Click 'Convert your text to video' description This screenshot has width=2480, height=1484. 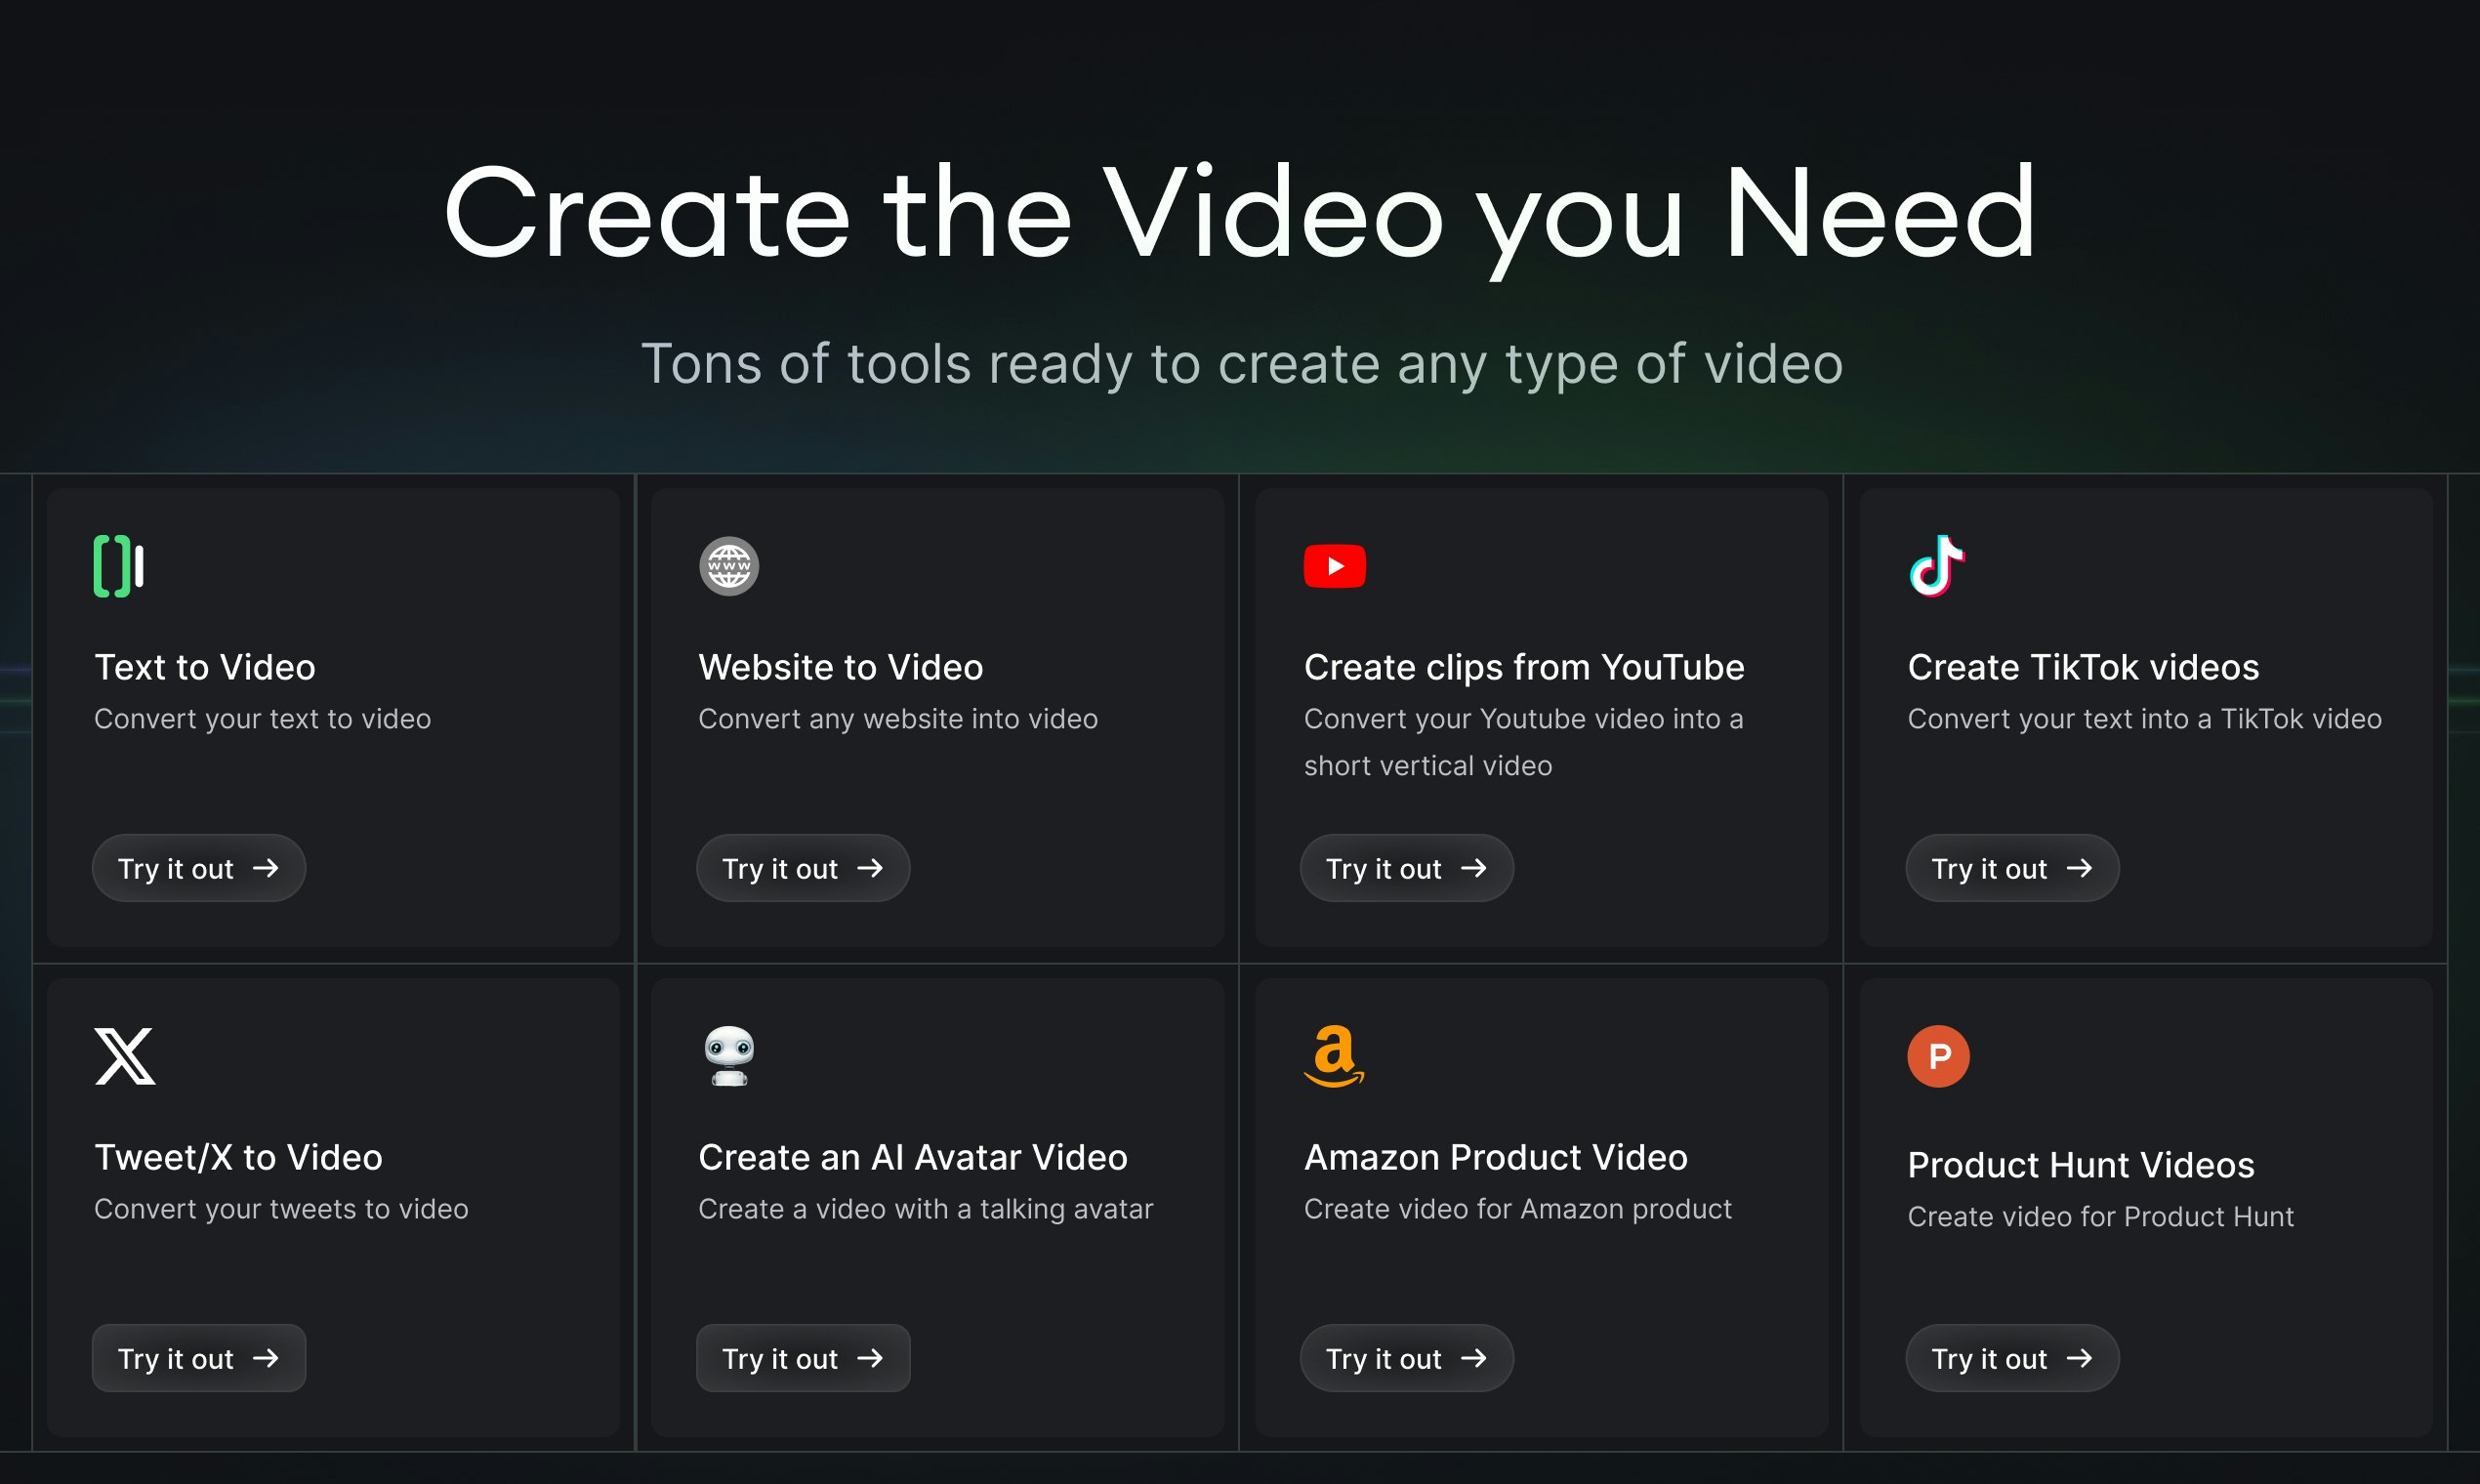[x=263, y=719]
